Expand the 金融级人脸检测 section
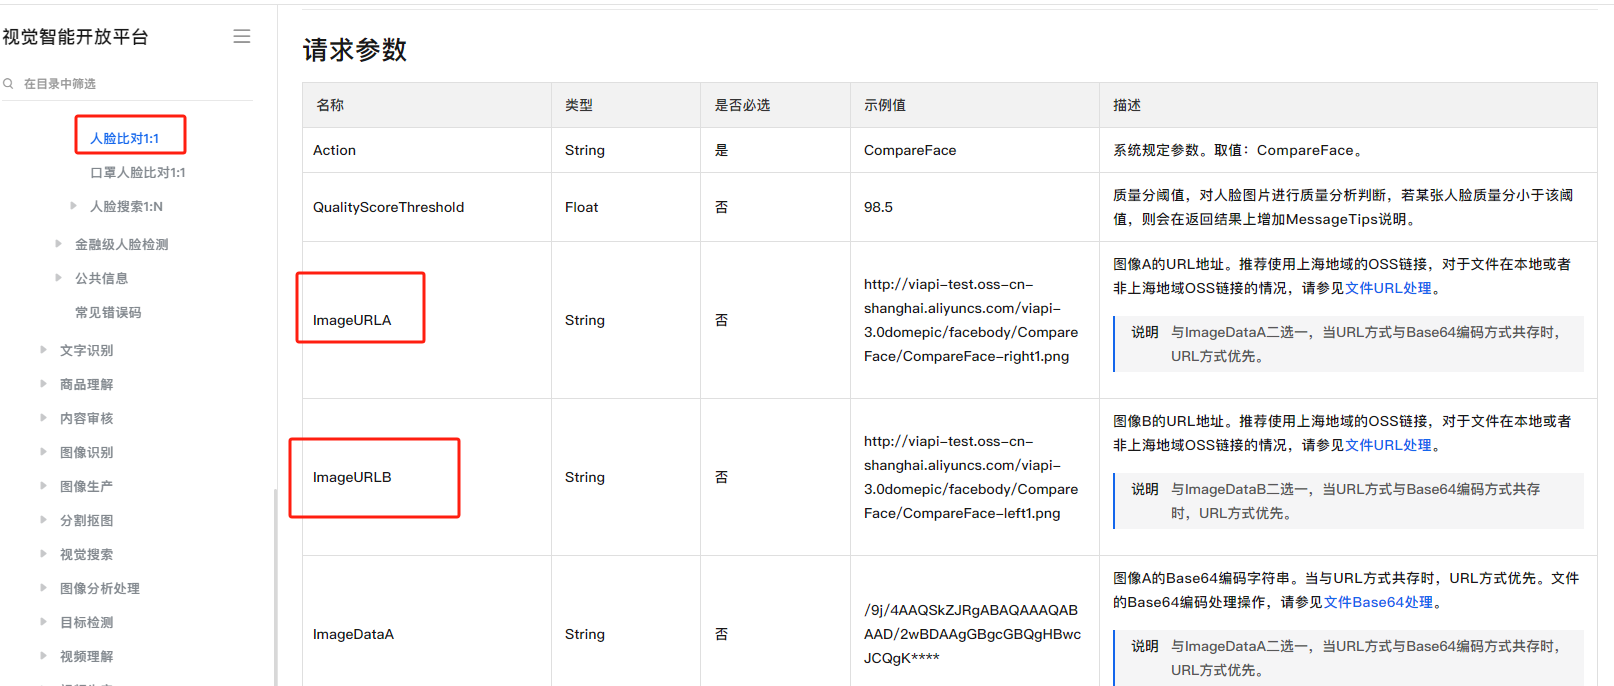This screenshot has height=686, width=1614. pos(58,244)
